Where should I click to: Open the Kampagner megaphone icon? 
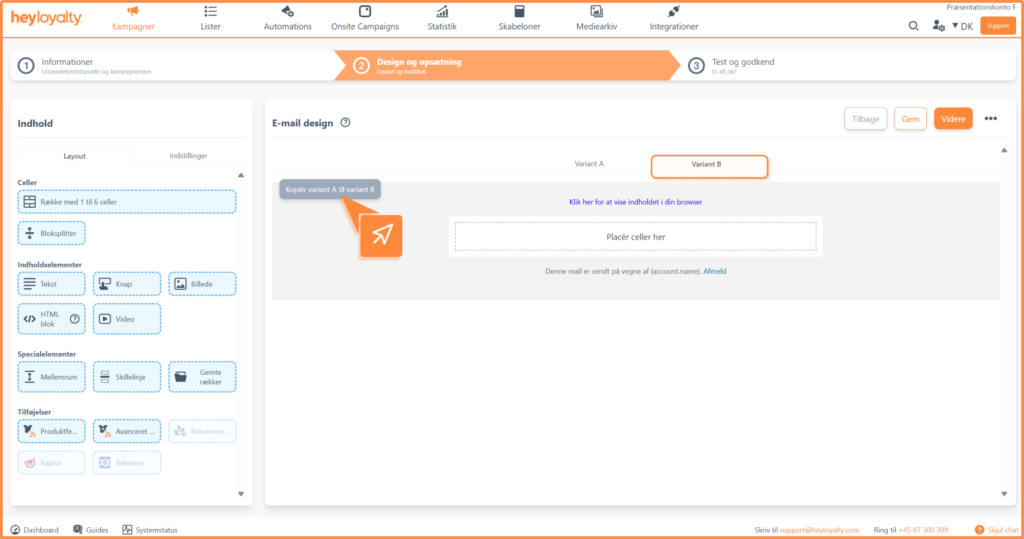pos(133,11)
